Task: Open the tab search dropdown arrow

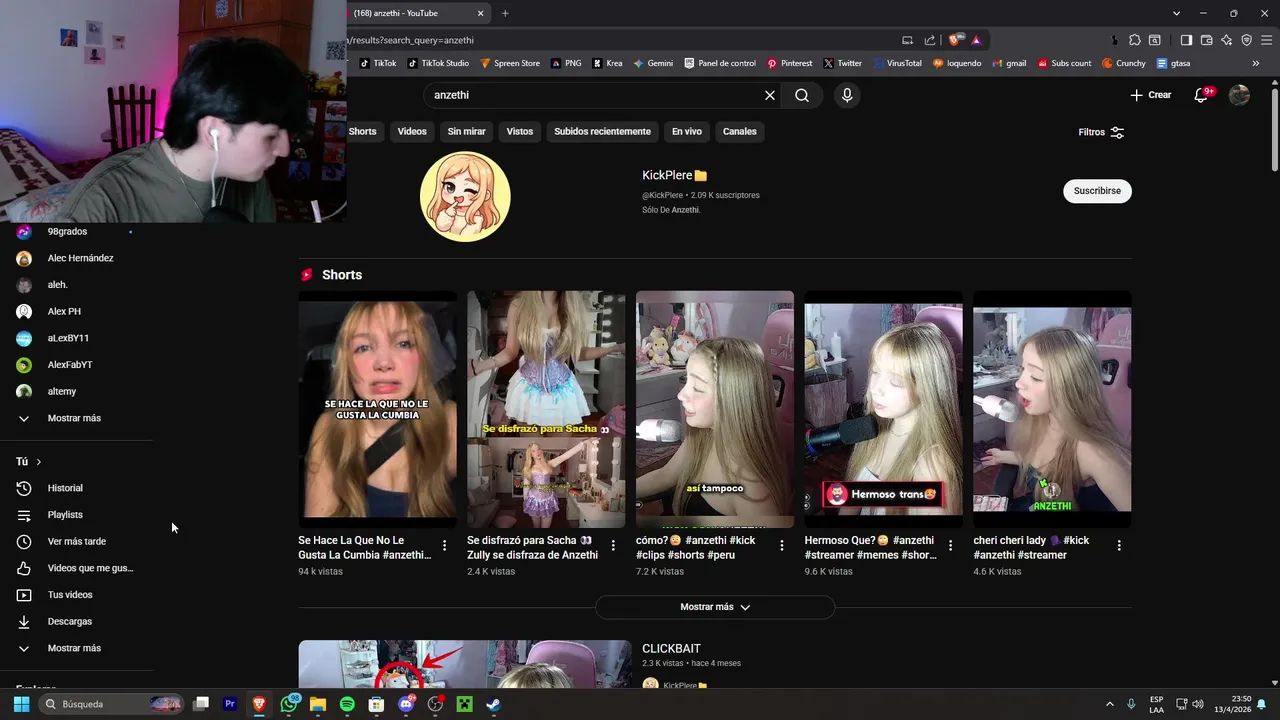Action: tap(1177, 13)
